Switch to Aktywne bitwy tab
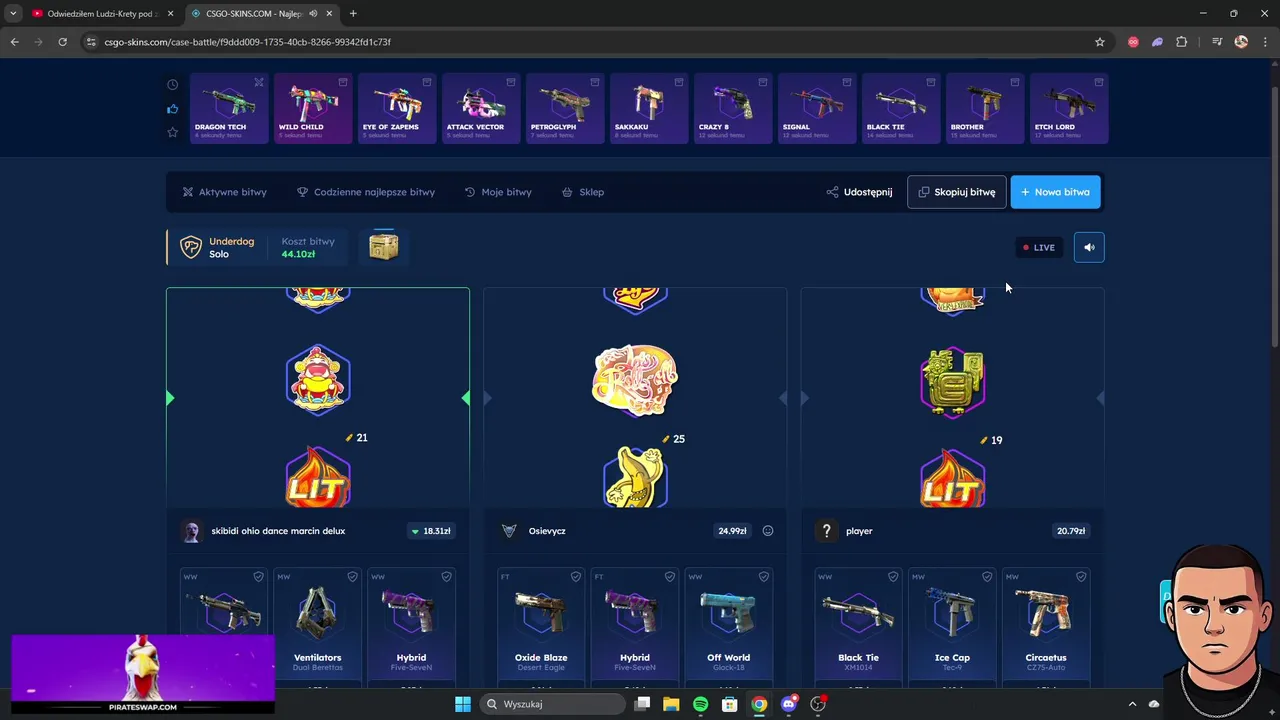 pos(224,192)
